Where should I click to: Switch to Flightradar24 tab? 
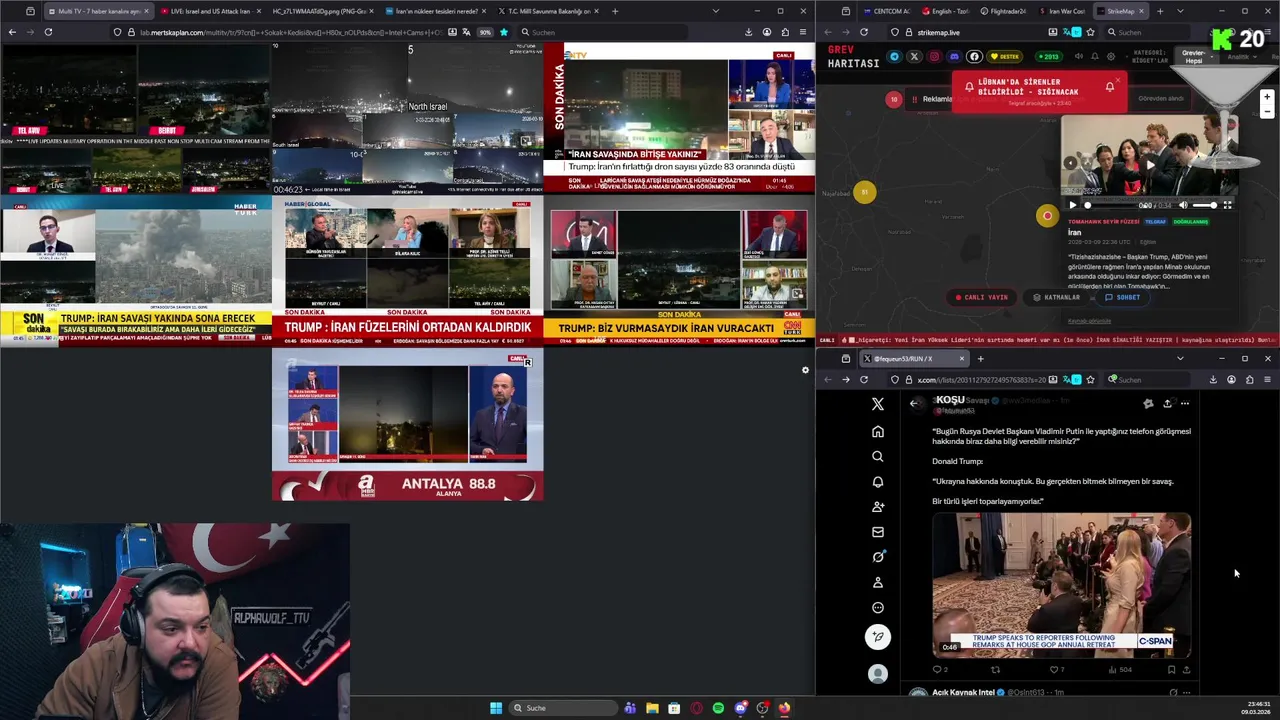click(1003, 11)
